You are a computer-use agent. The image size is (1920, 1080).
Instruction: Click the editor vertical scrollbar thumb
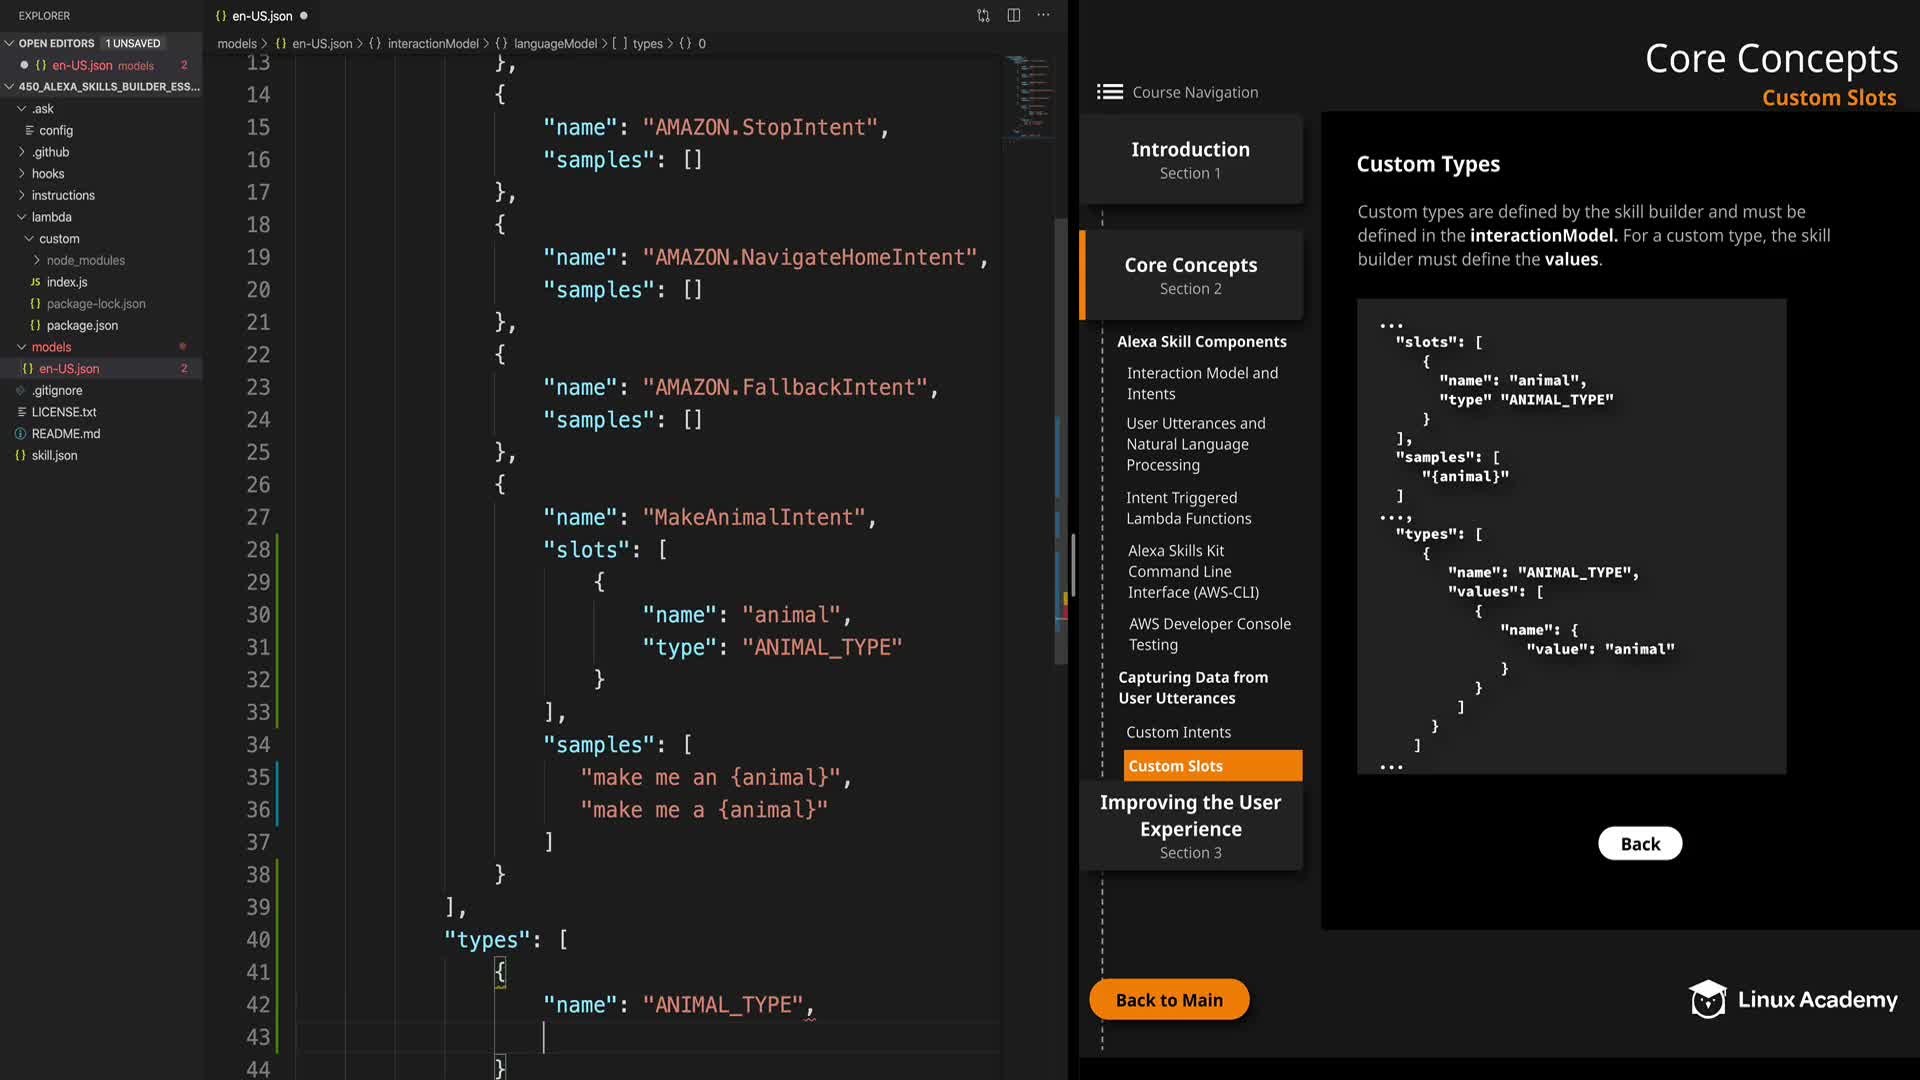1060,440
